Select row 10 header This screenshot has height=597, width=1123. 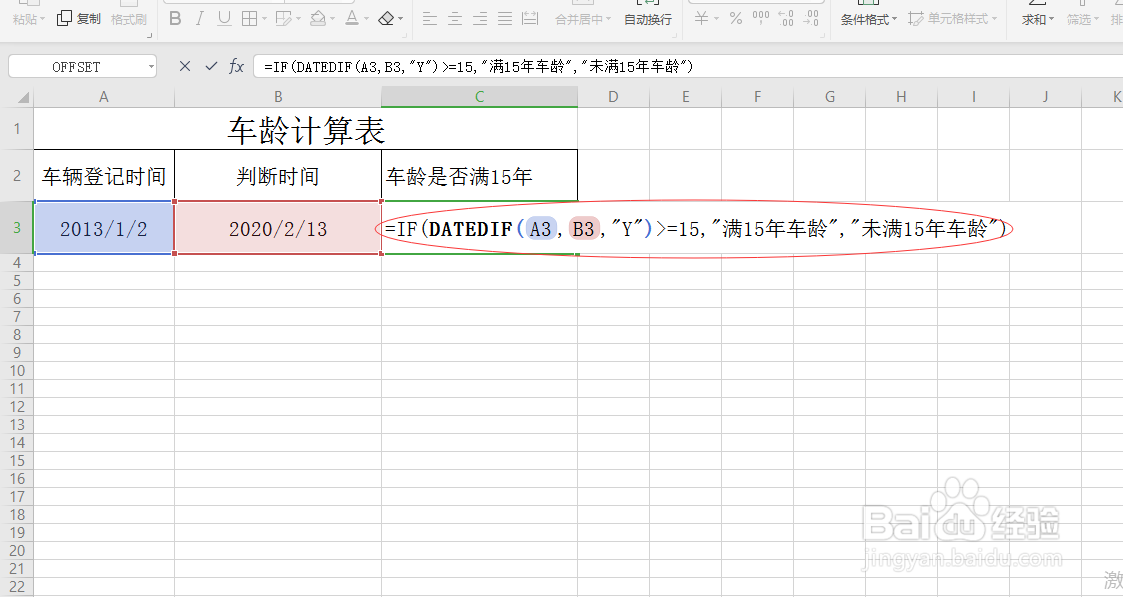[x=16, y=371]
